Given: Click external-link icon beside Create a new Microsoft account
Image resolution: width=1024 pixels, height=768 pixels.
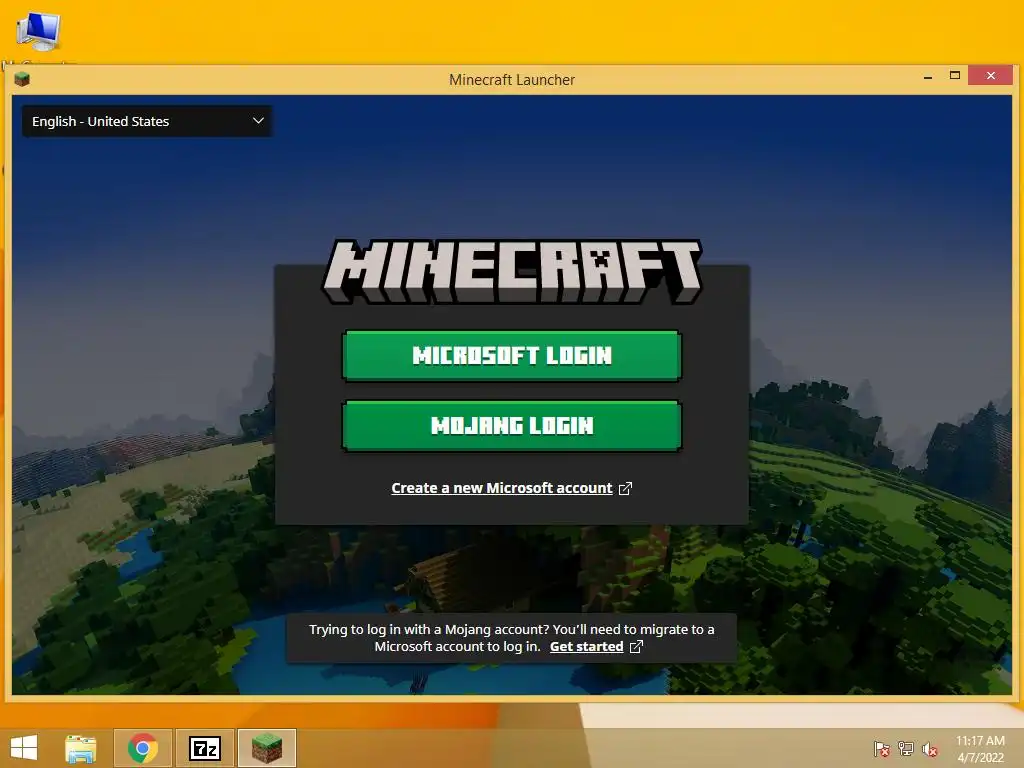Looking at the screenshot, I should coord(625,488).
